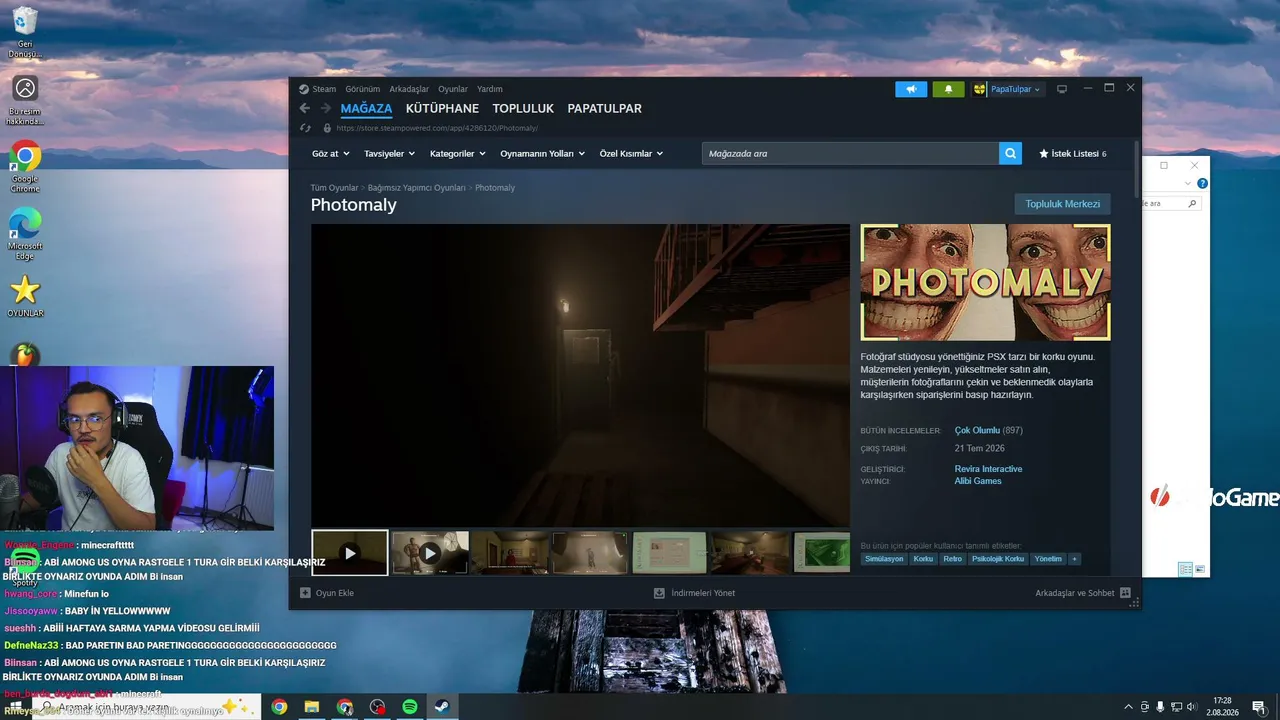Reload the Steam store page
The image size is (1280, 720).
[x=305, y=128]
